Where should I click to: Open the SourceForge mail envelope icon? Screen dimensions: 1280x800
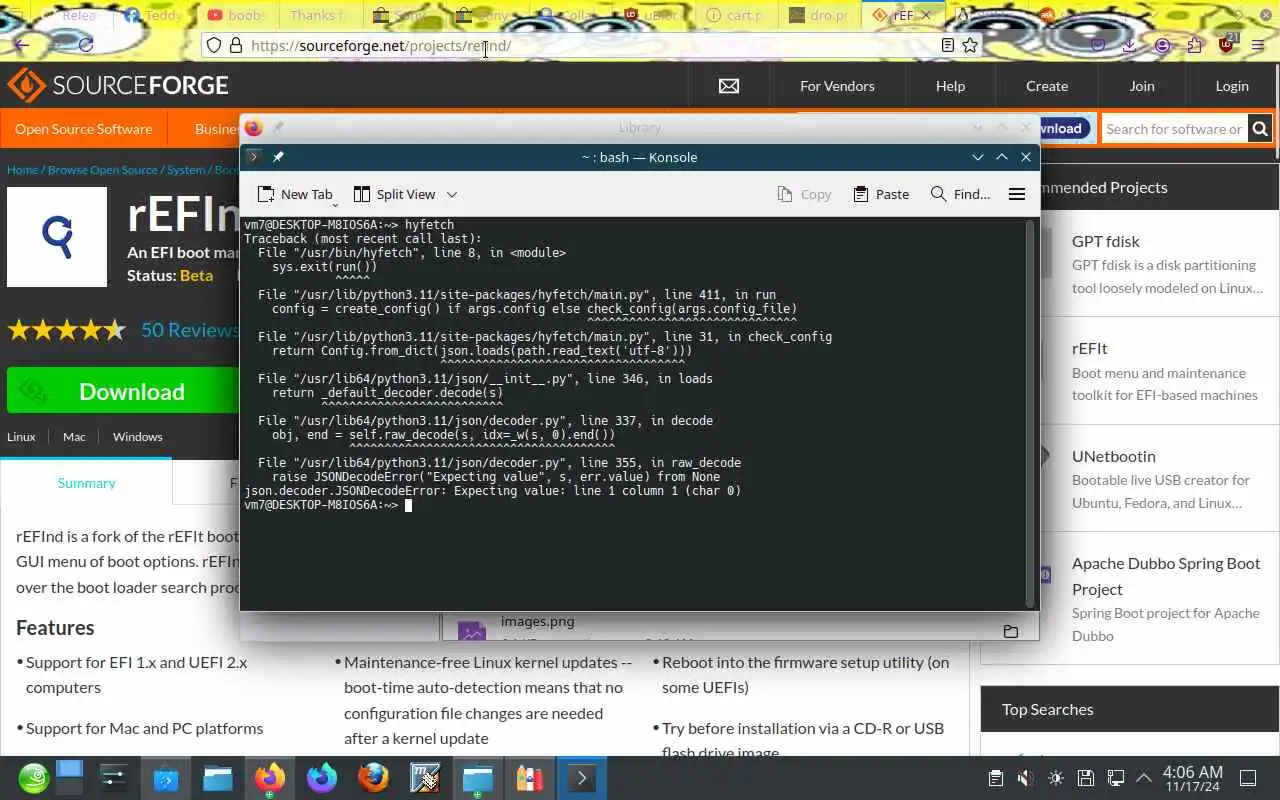[729, 86]
